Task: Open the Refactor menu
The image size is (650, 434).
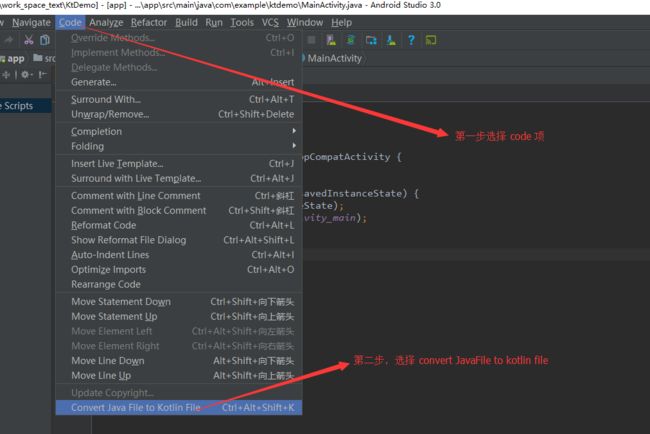Action: tap(149, 22)
